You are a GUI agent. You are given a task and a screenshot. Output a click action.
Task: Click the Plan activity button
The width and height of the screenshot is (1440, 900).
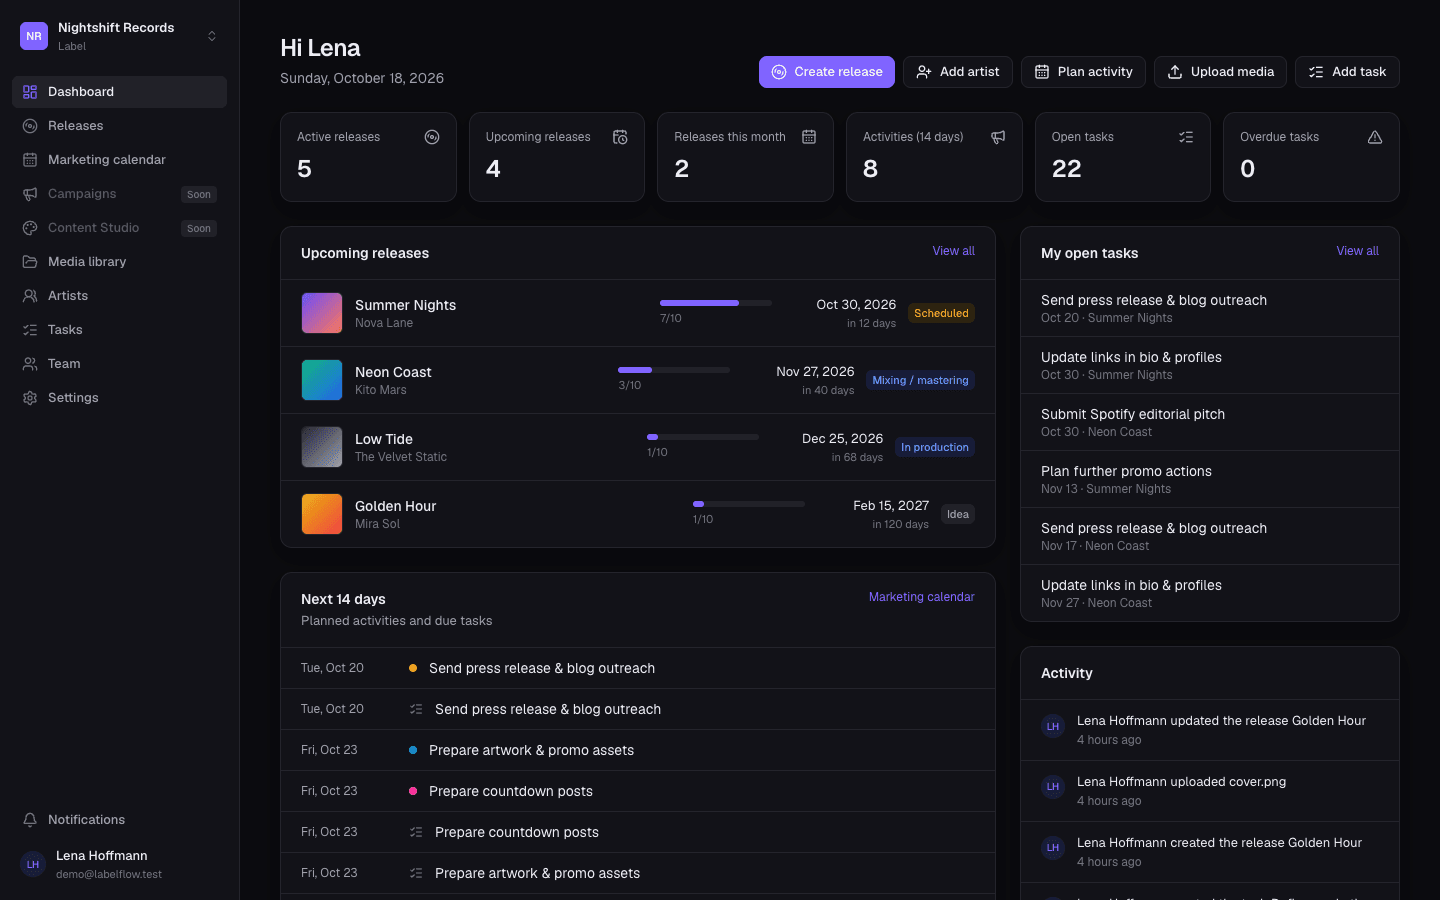(x=1083, y=72)
